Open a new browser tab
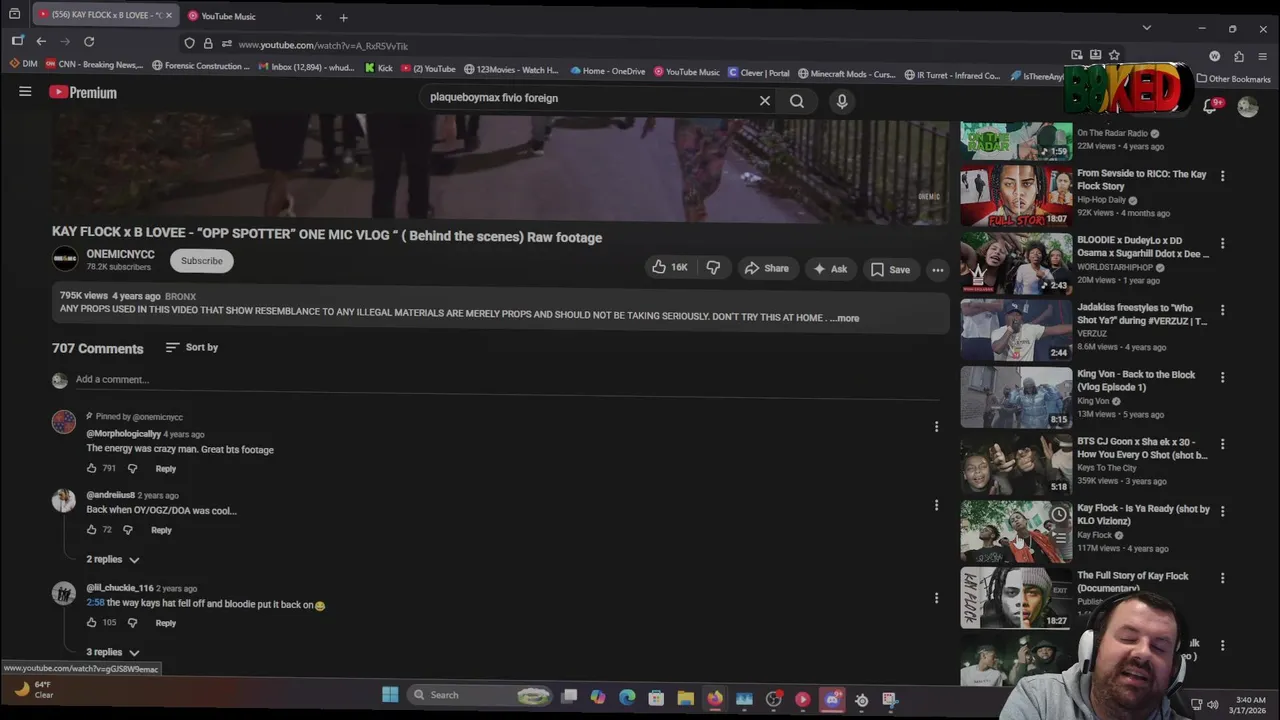 click(x=343, y=17)
